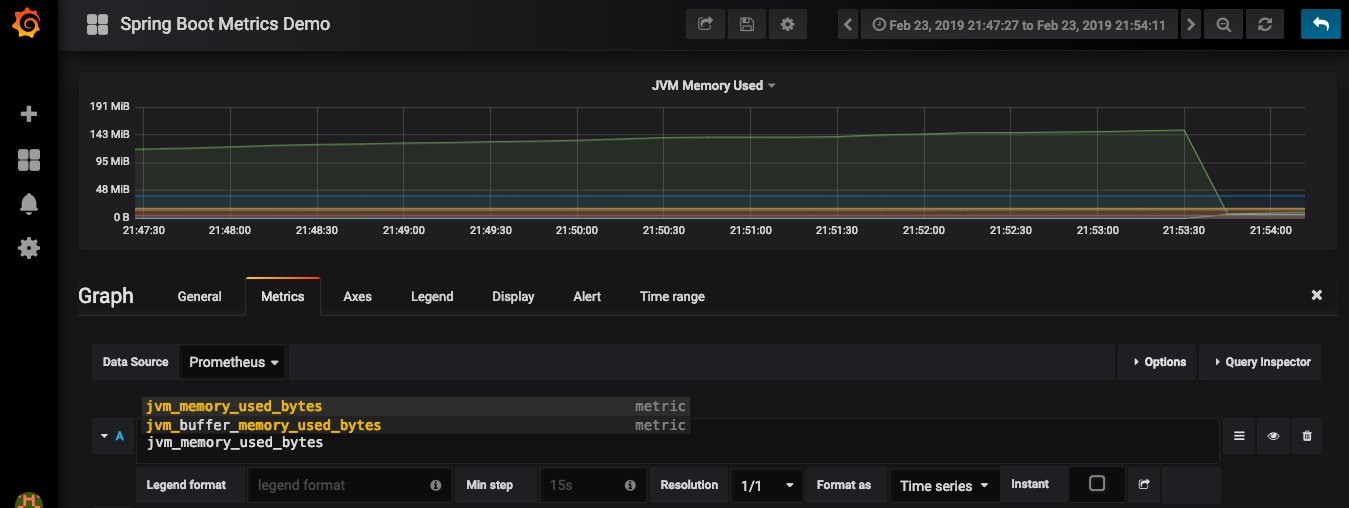Open query A hamburger menu
Screen dimensions: 1349x508
pos(1239,436)
